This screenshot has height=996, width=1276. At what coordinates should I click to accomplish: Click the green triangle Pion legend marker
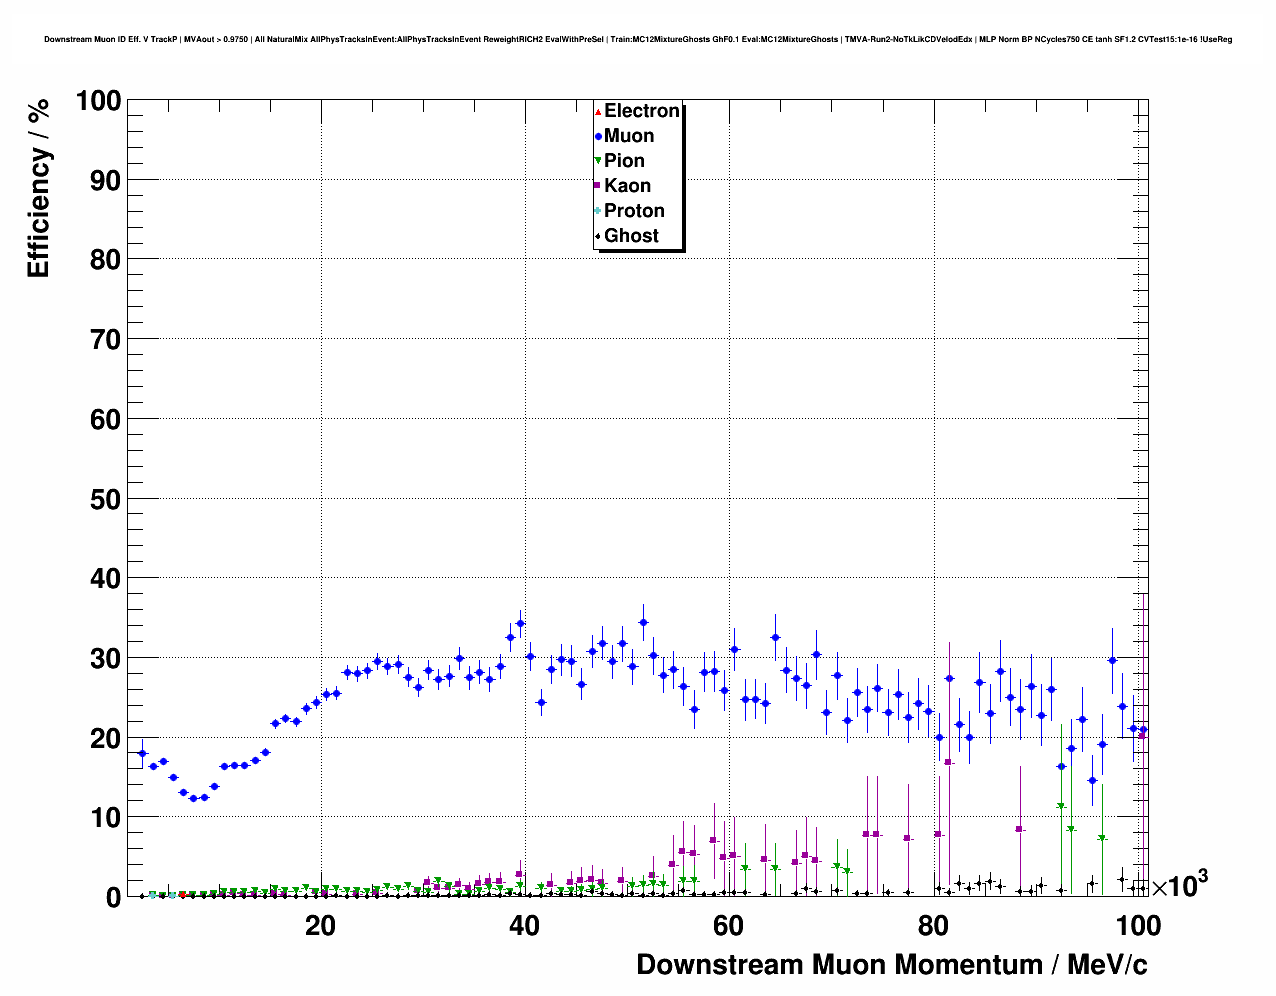[598, 161]
